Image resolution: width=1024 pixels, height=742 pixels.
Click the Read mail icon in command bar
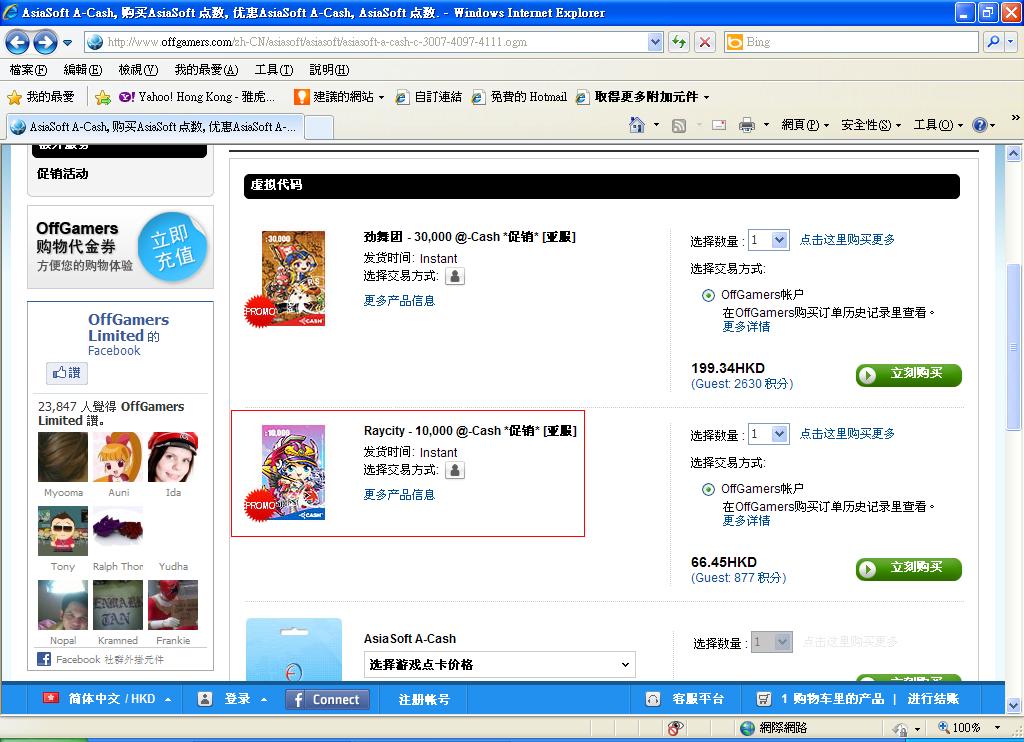(718, 125)
